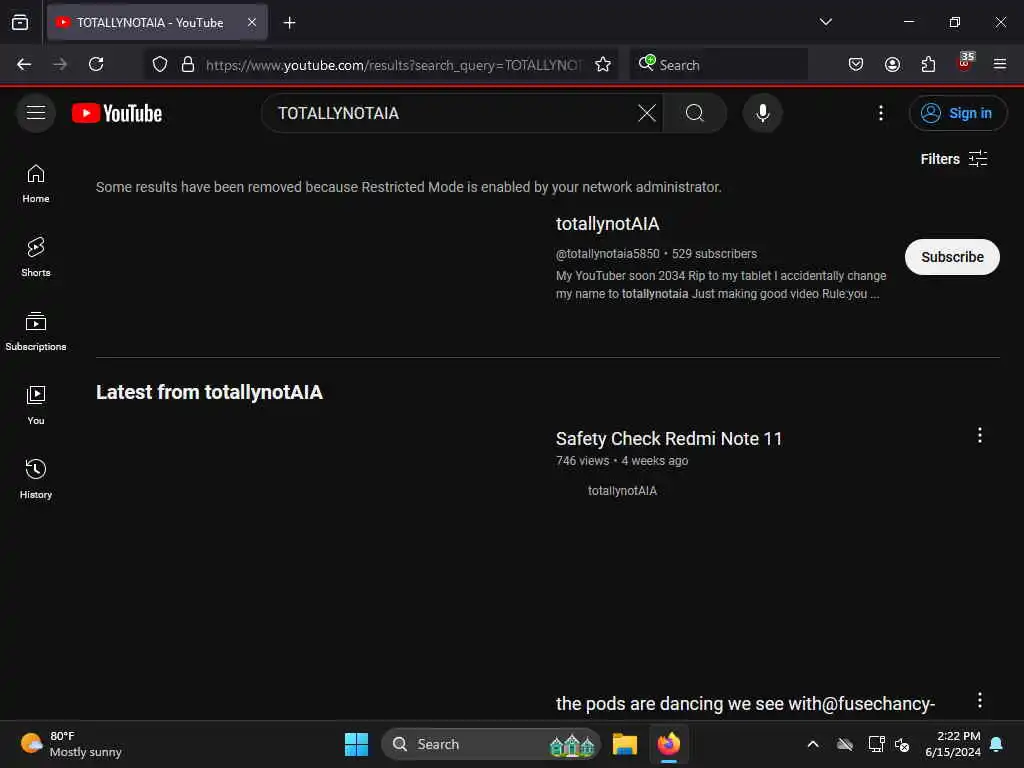This screenshot has width=1024, height=768.
Task: Go forward in Firefox
Action: tap(60, 64)
